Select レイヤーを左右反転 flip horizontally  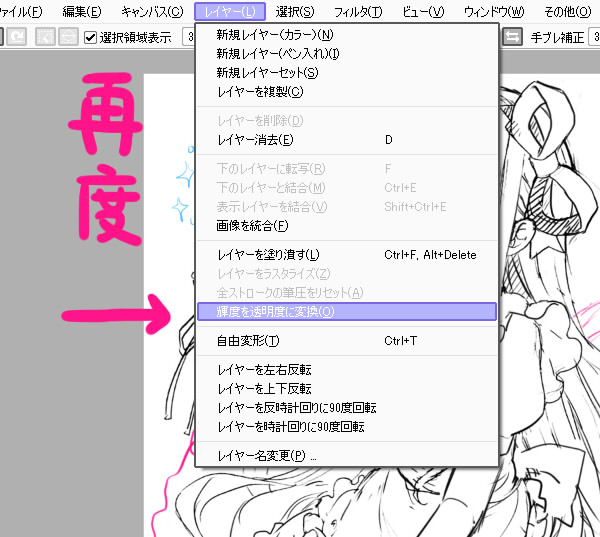tap(347, 370)
